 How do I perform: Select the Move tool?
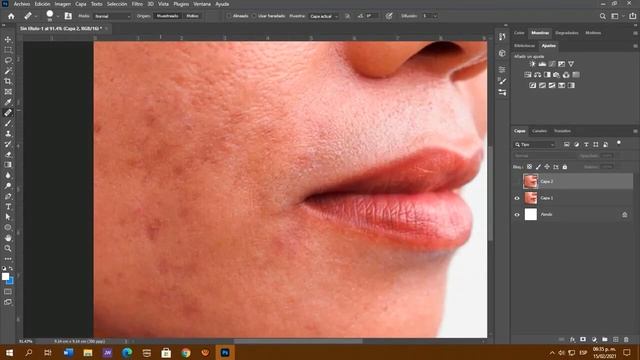pyautogui.click(x=8, y=40)
